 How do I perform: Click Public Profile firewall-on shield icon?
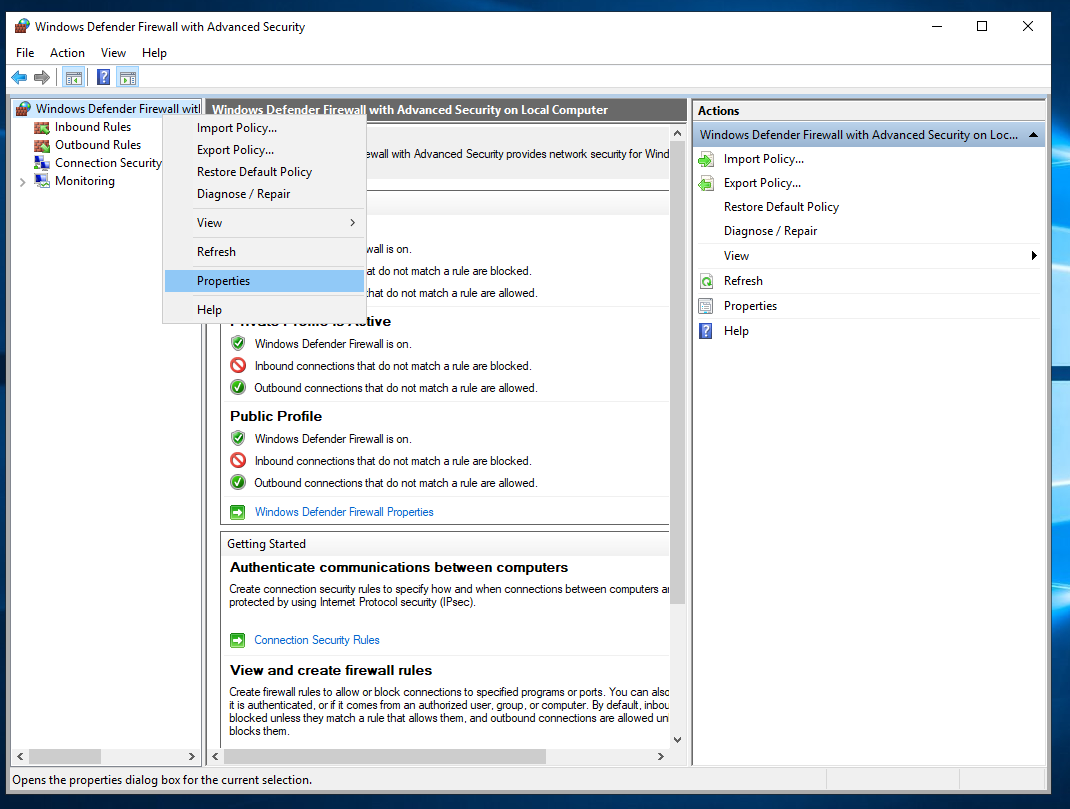[x=237, y=438]
